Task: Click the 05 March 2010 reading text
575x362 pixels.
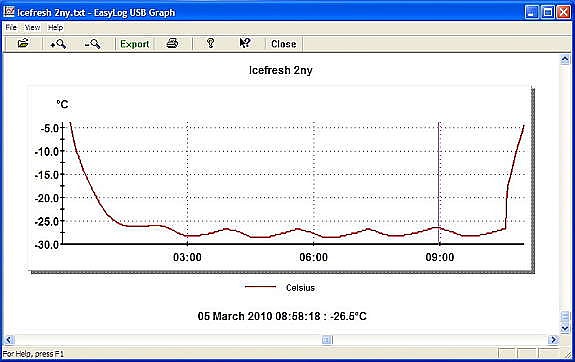Action: click(x=282, y=316)
